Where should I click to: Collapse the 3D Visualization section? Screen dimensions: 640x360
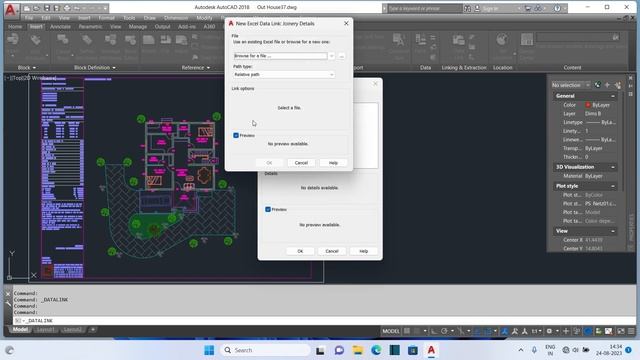613,167
